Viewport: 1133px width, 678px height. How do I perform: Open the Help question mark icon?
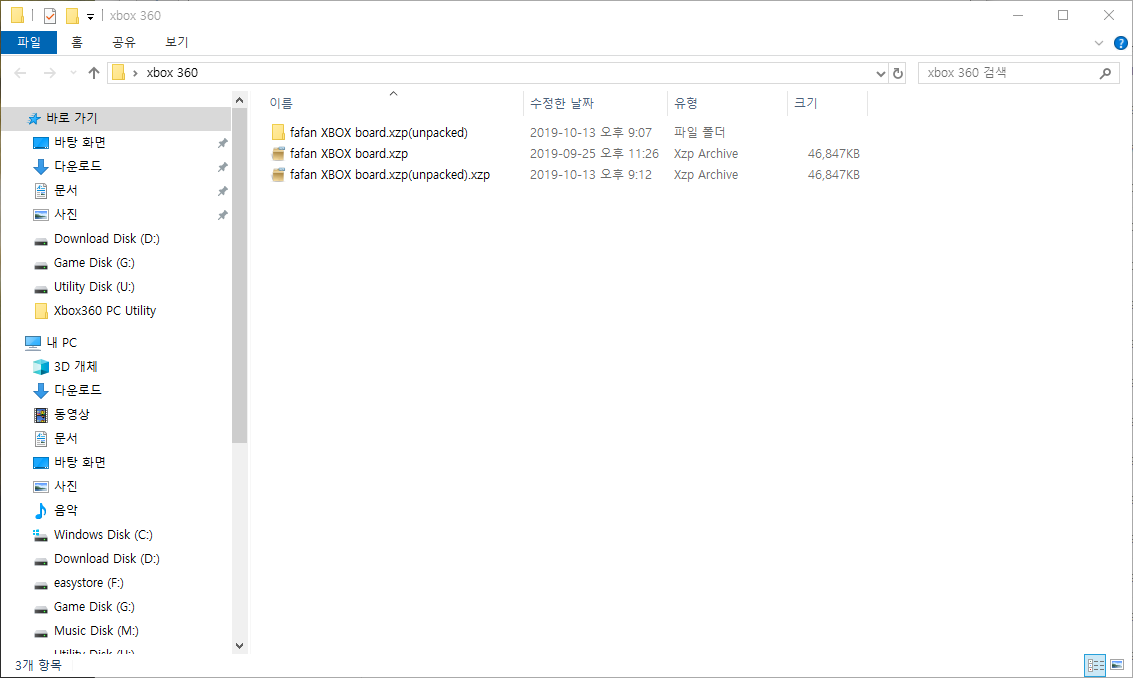[x=1121, y=43]
